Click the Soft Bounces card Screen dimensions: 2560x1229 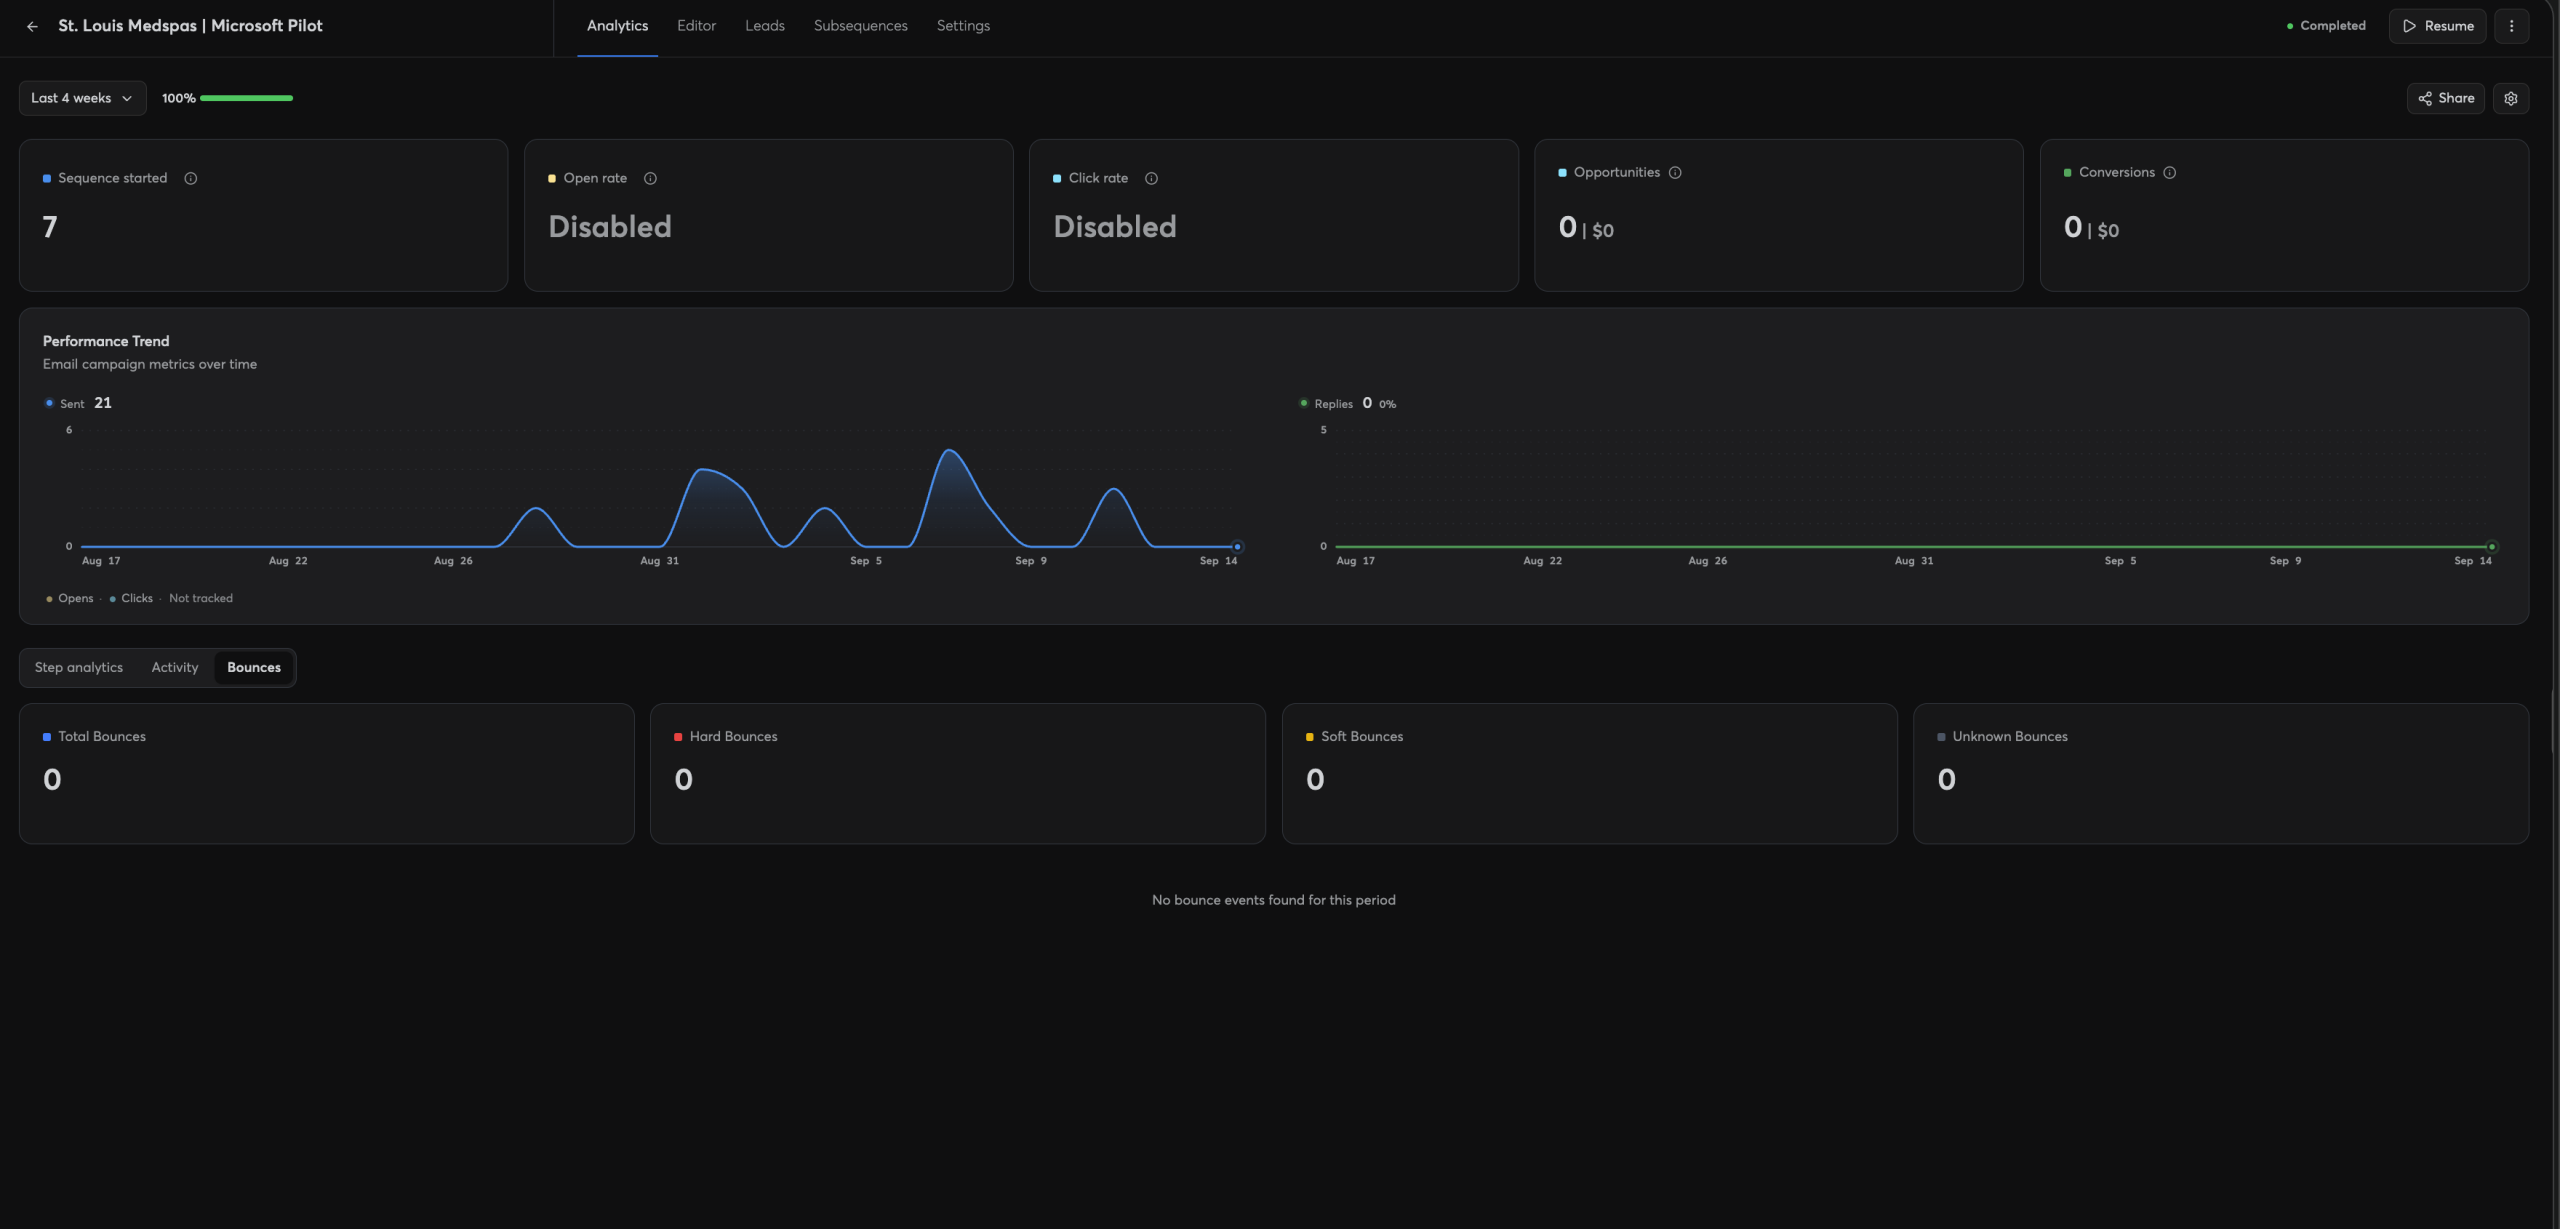pos(1589,773)
